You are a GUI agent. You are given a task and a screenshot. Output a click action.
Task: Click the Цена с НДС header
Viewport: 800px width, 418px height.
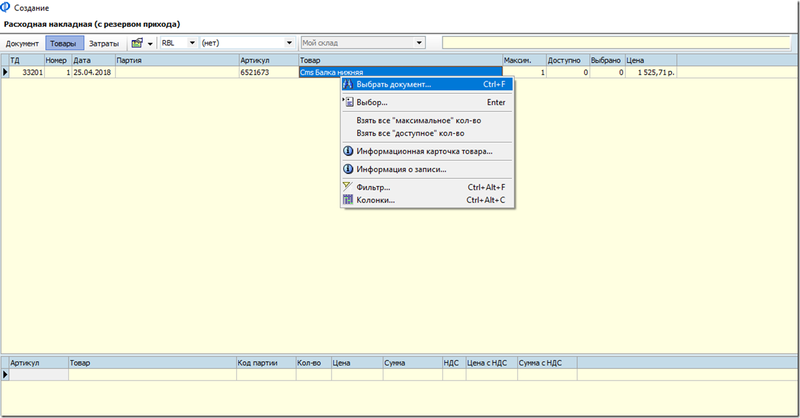pyautogui.click(x=491, y=363)
